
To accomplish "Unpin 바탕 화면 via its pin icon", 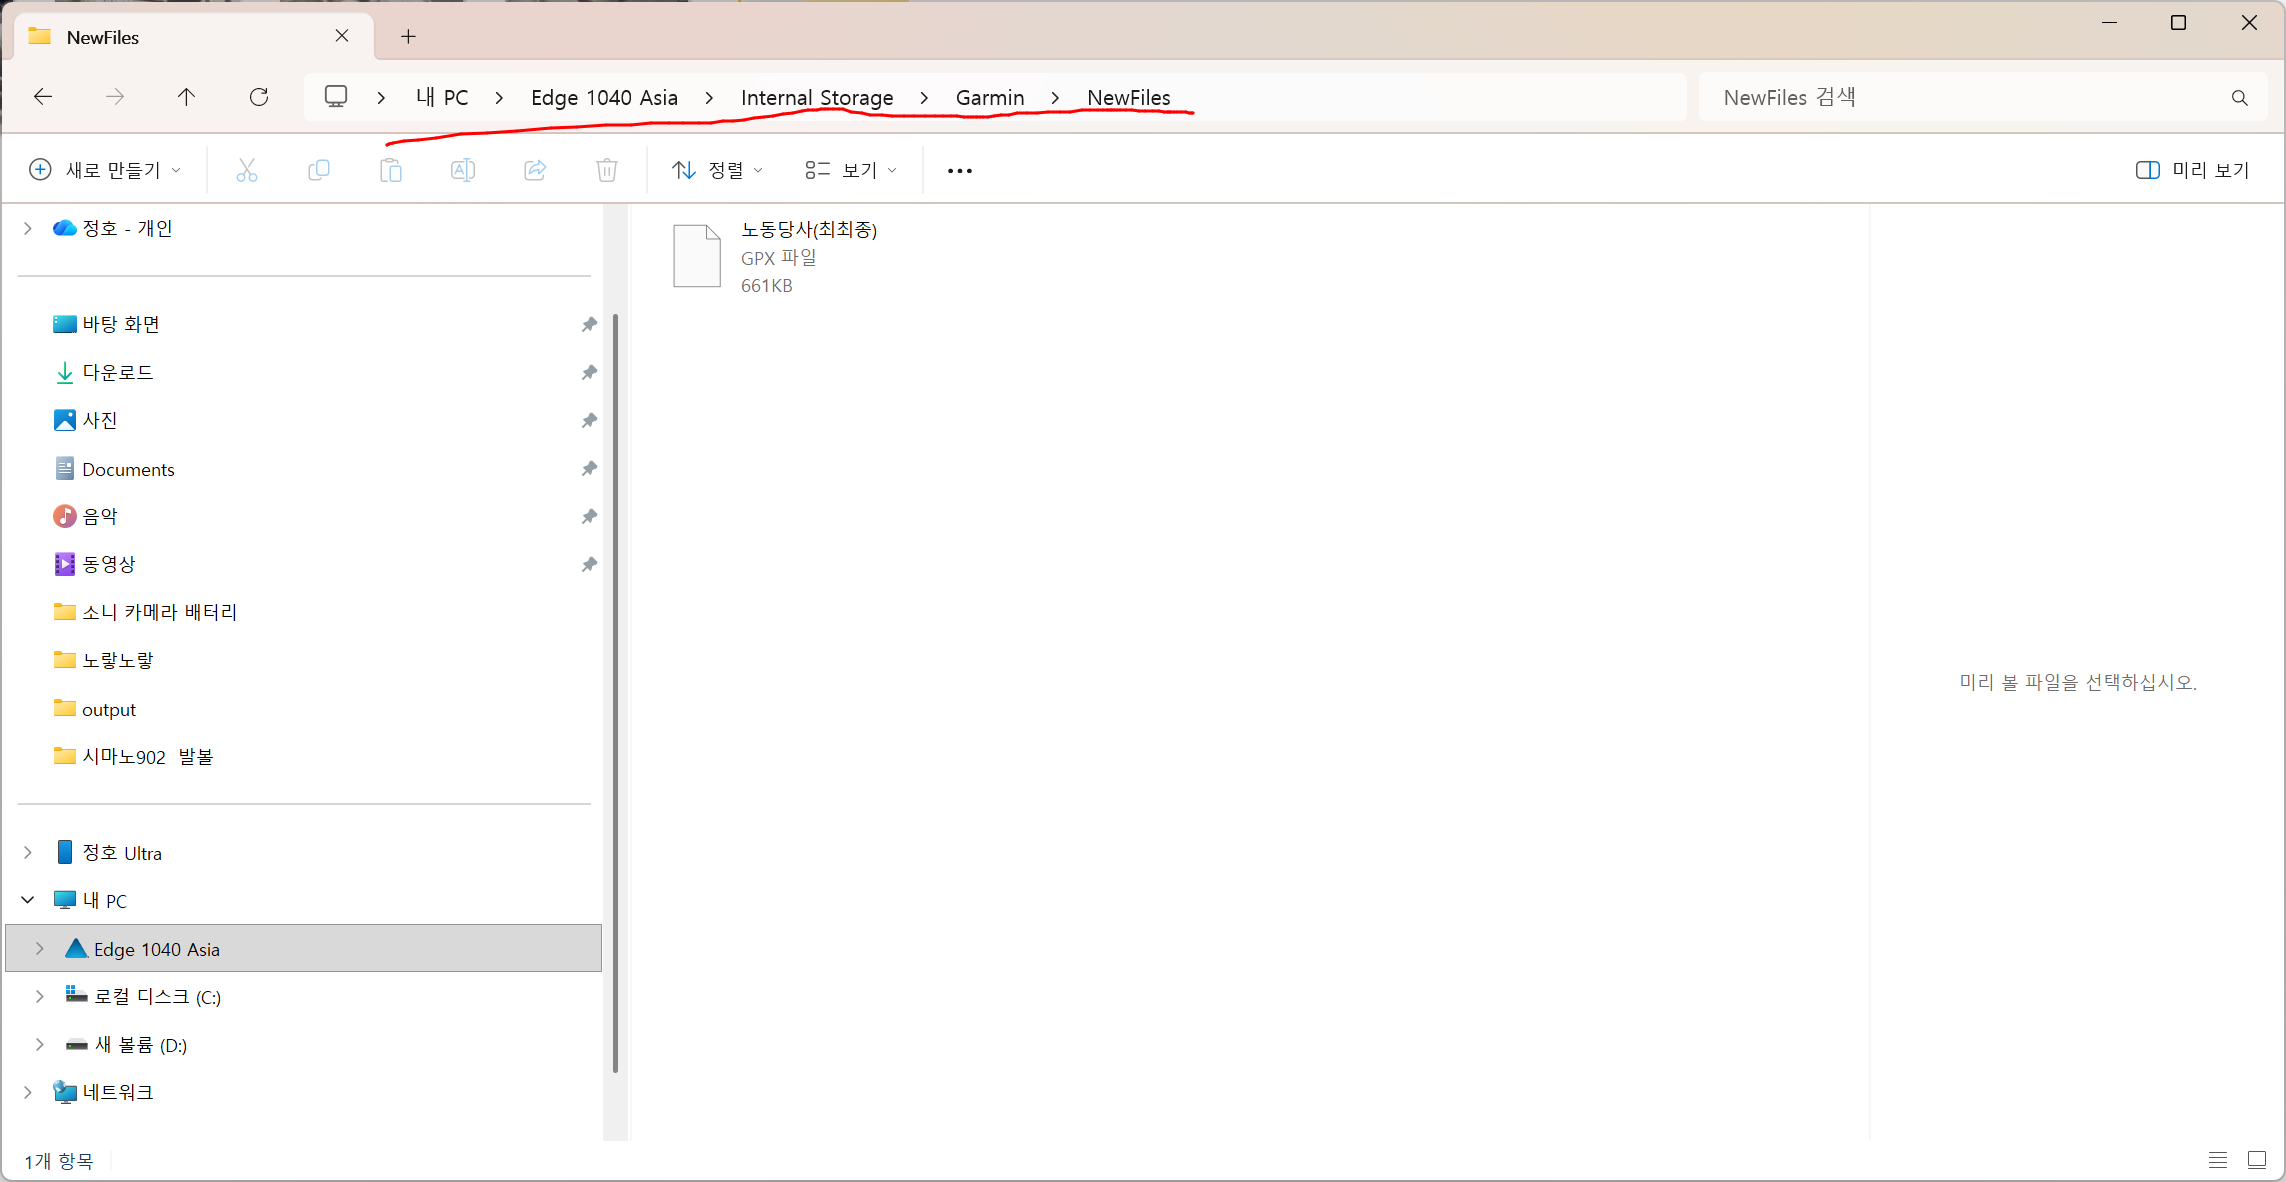I will (x=589, y=324).
